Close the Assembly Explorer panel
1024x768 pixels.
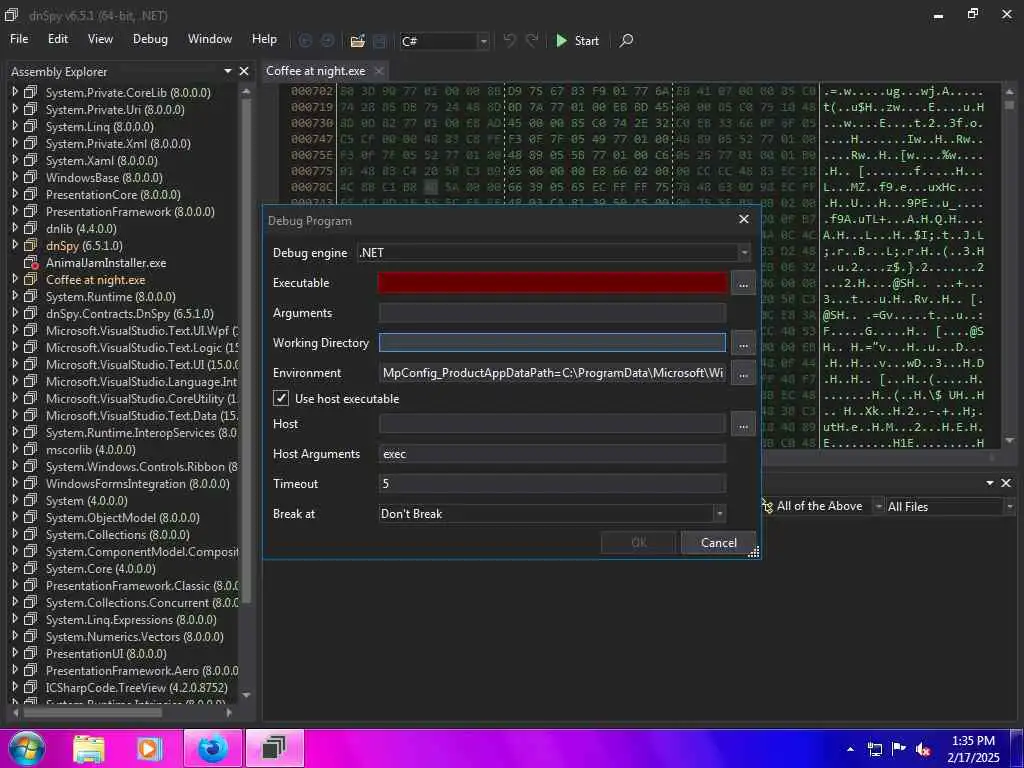tap(244, 71)
